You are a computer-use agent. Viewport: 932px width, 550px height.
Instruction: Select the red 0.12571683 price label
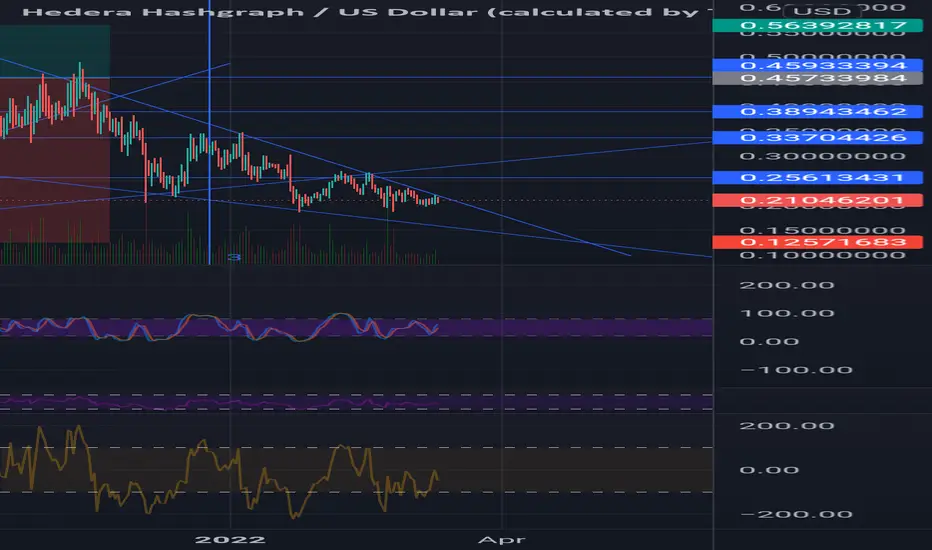(x=817, y=241)
